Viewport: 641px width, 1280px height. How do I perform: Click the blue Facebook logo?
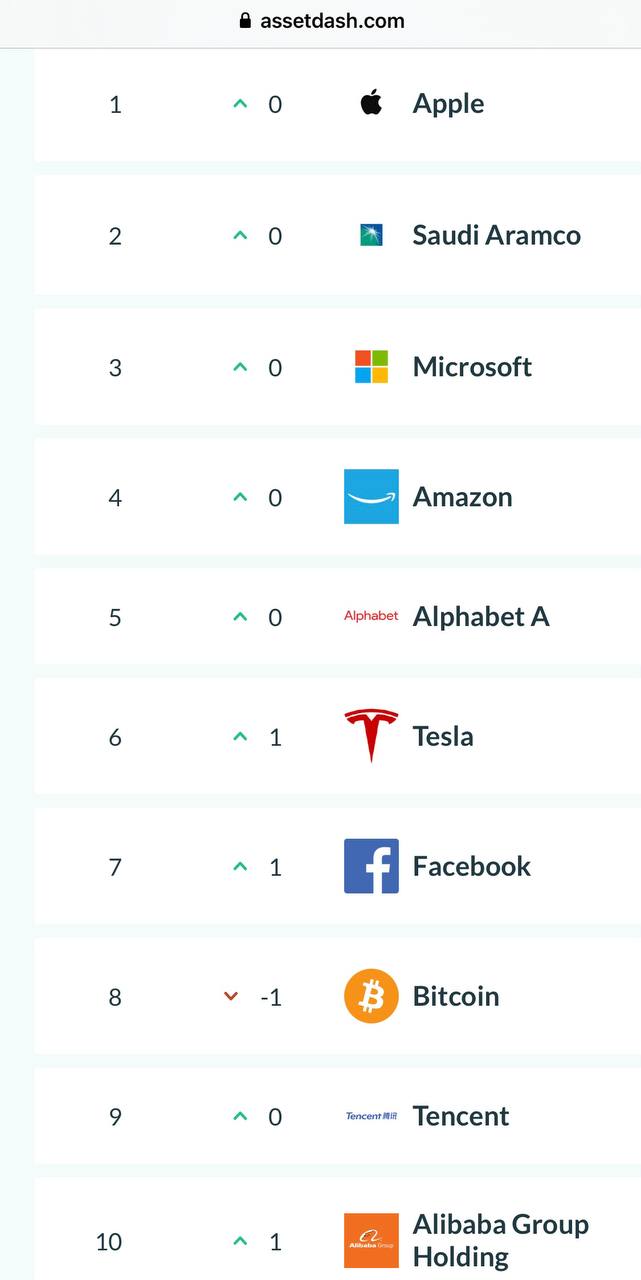coord(371,866)
